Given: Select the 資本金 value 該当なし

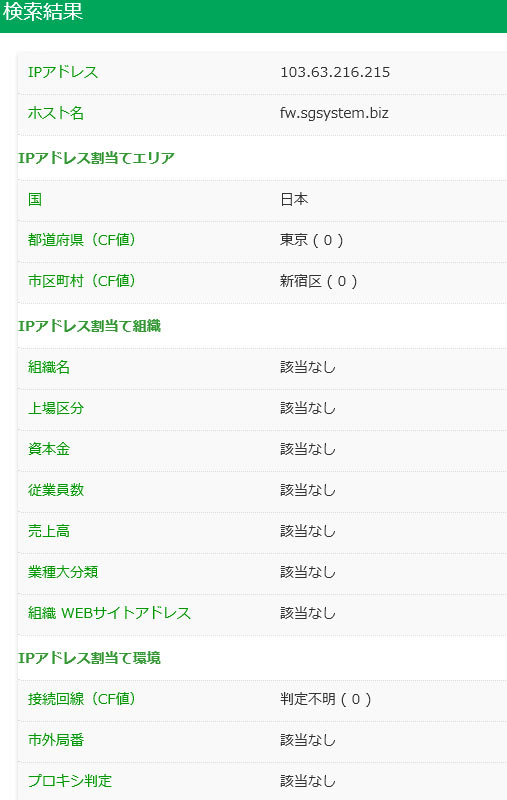Looking at the screenshot, I should pos(308,449).
